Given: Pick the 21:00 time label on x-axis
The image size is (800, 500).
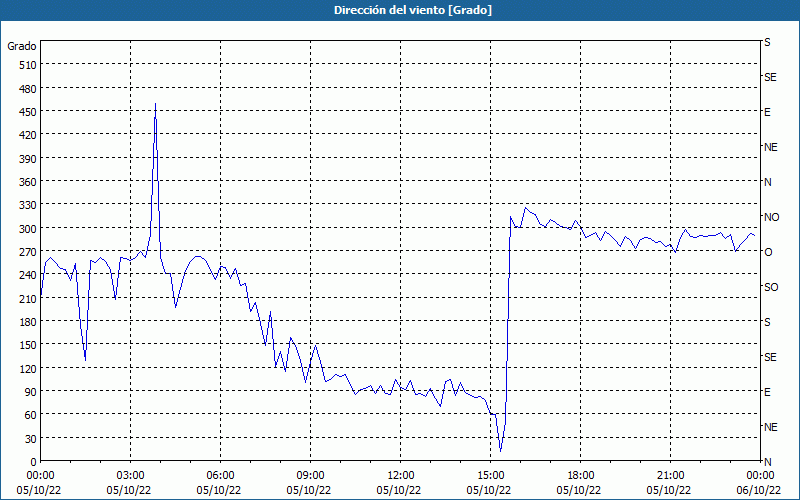Looking at the screenshot, I should (670, 476).
